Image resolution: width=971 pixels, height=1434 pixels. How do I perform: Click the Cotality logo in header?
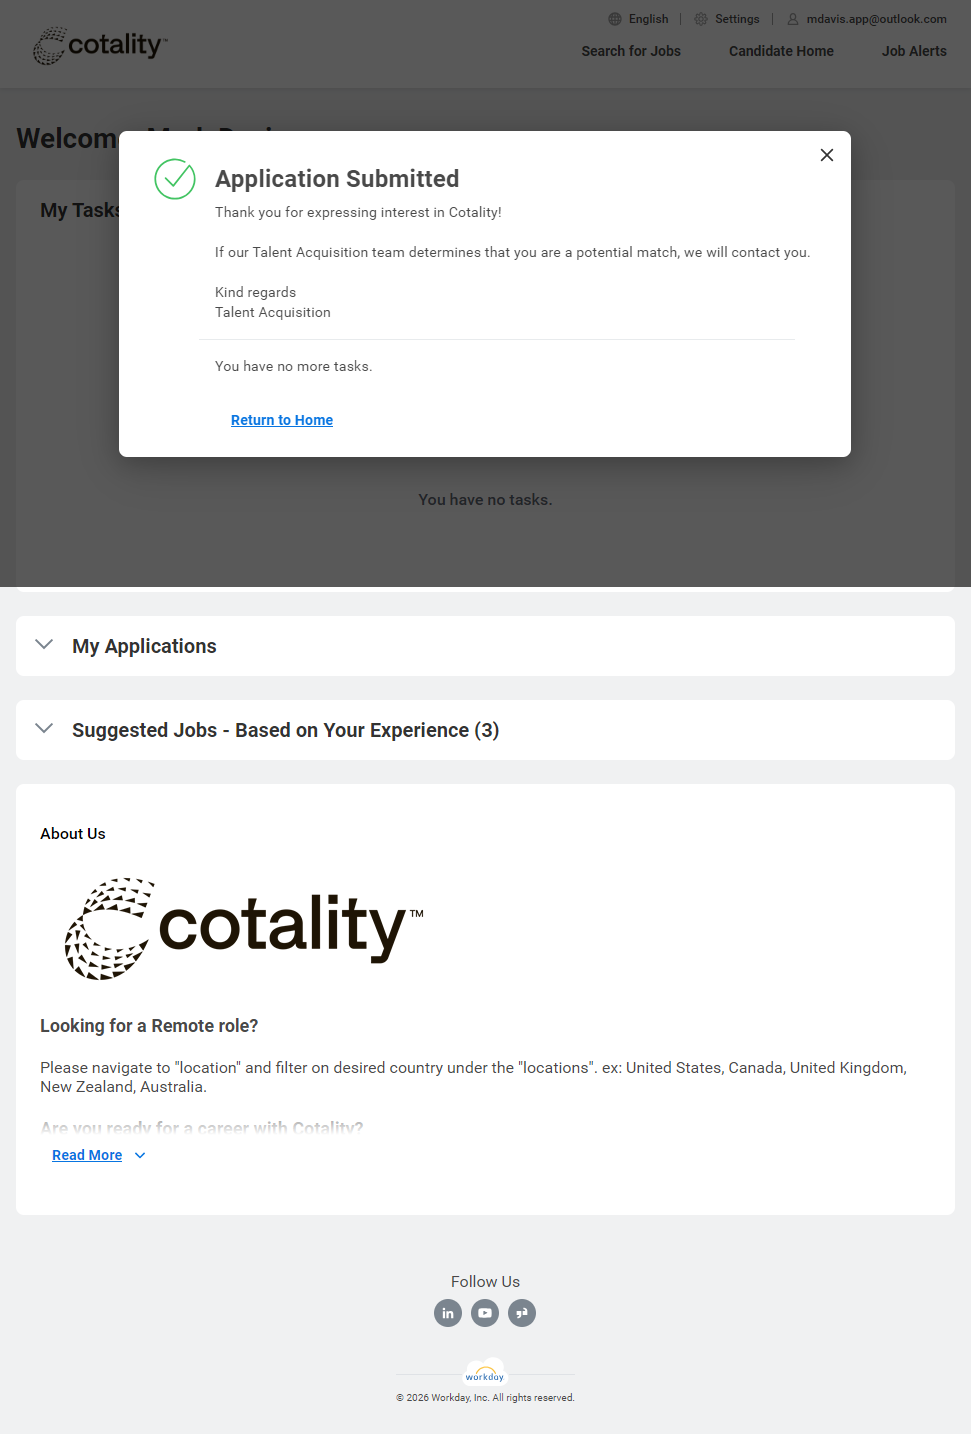tap(100, 46)
